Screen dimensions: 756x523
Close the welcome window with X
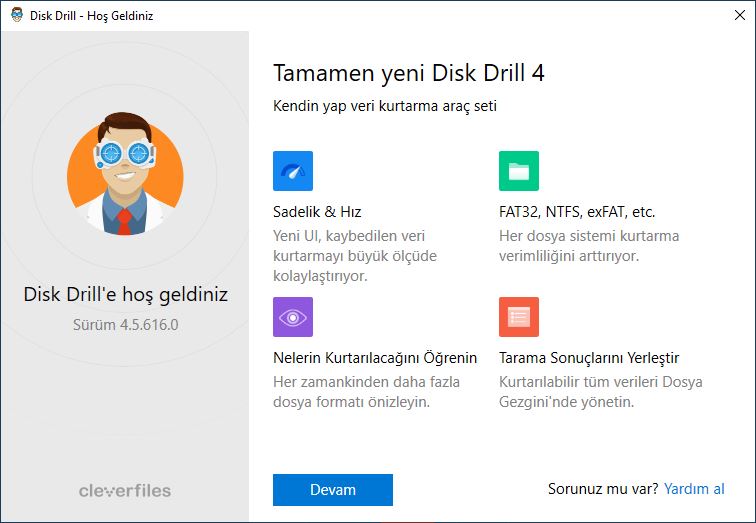point(740,15)
